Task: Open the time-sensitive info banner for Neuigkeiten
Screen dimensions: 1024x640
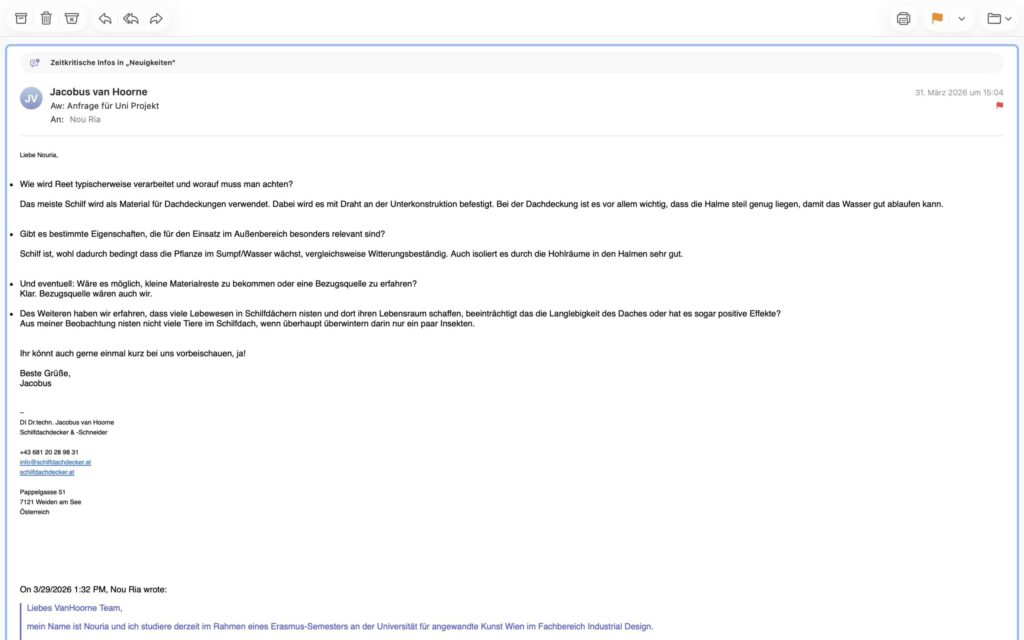Action: pyautogui.click(x=112, y=63)
